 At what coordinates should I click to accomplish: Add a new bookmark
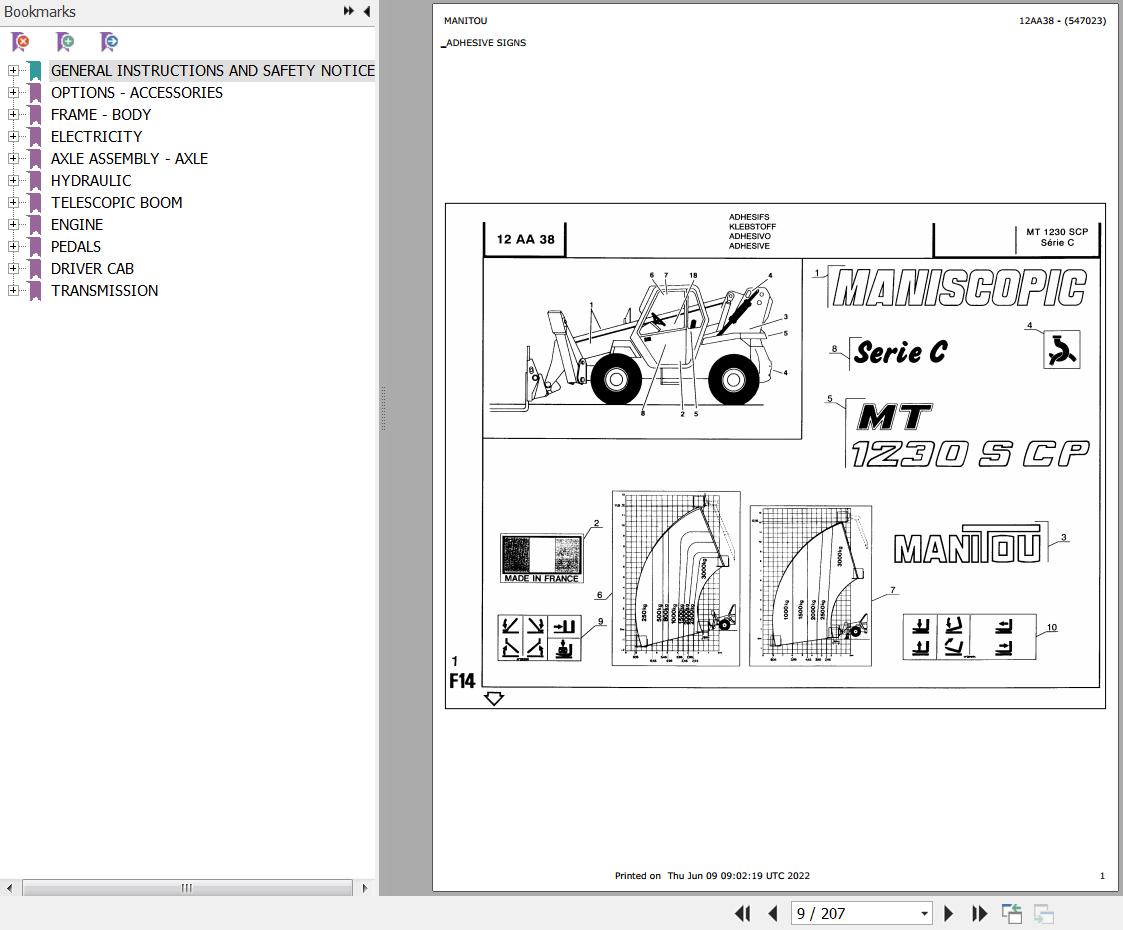[x=64, y=42]
